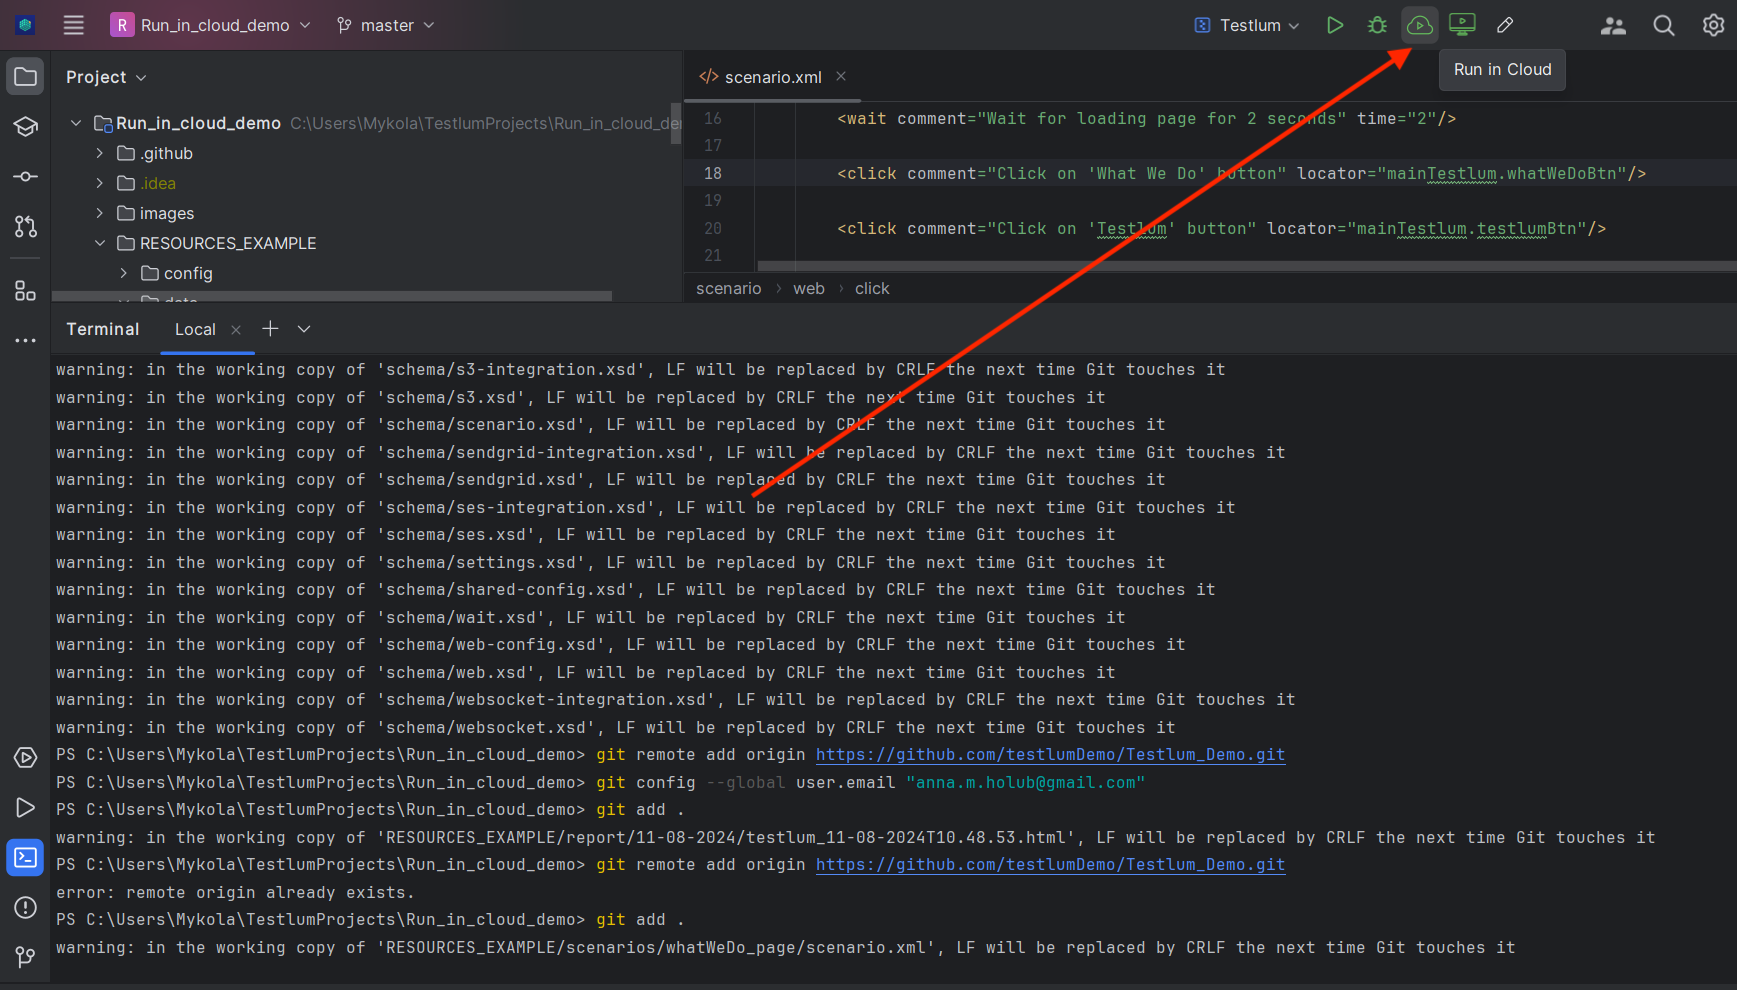Expand the .github folder
This screenshot has height=990, width=1737.
coord(100,153)
